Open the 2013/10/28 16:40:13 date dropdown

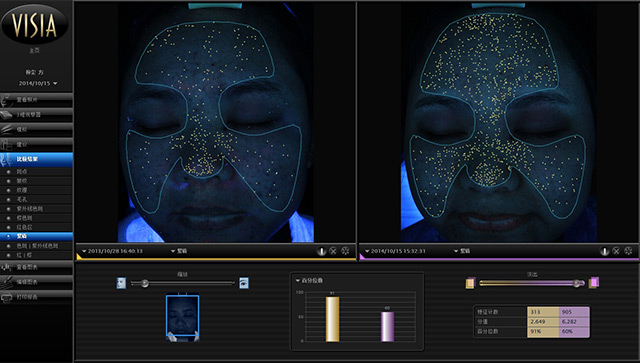click(x=113, y=251)
